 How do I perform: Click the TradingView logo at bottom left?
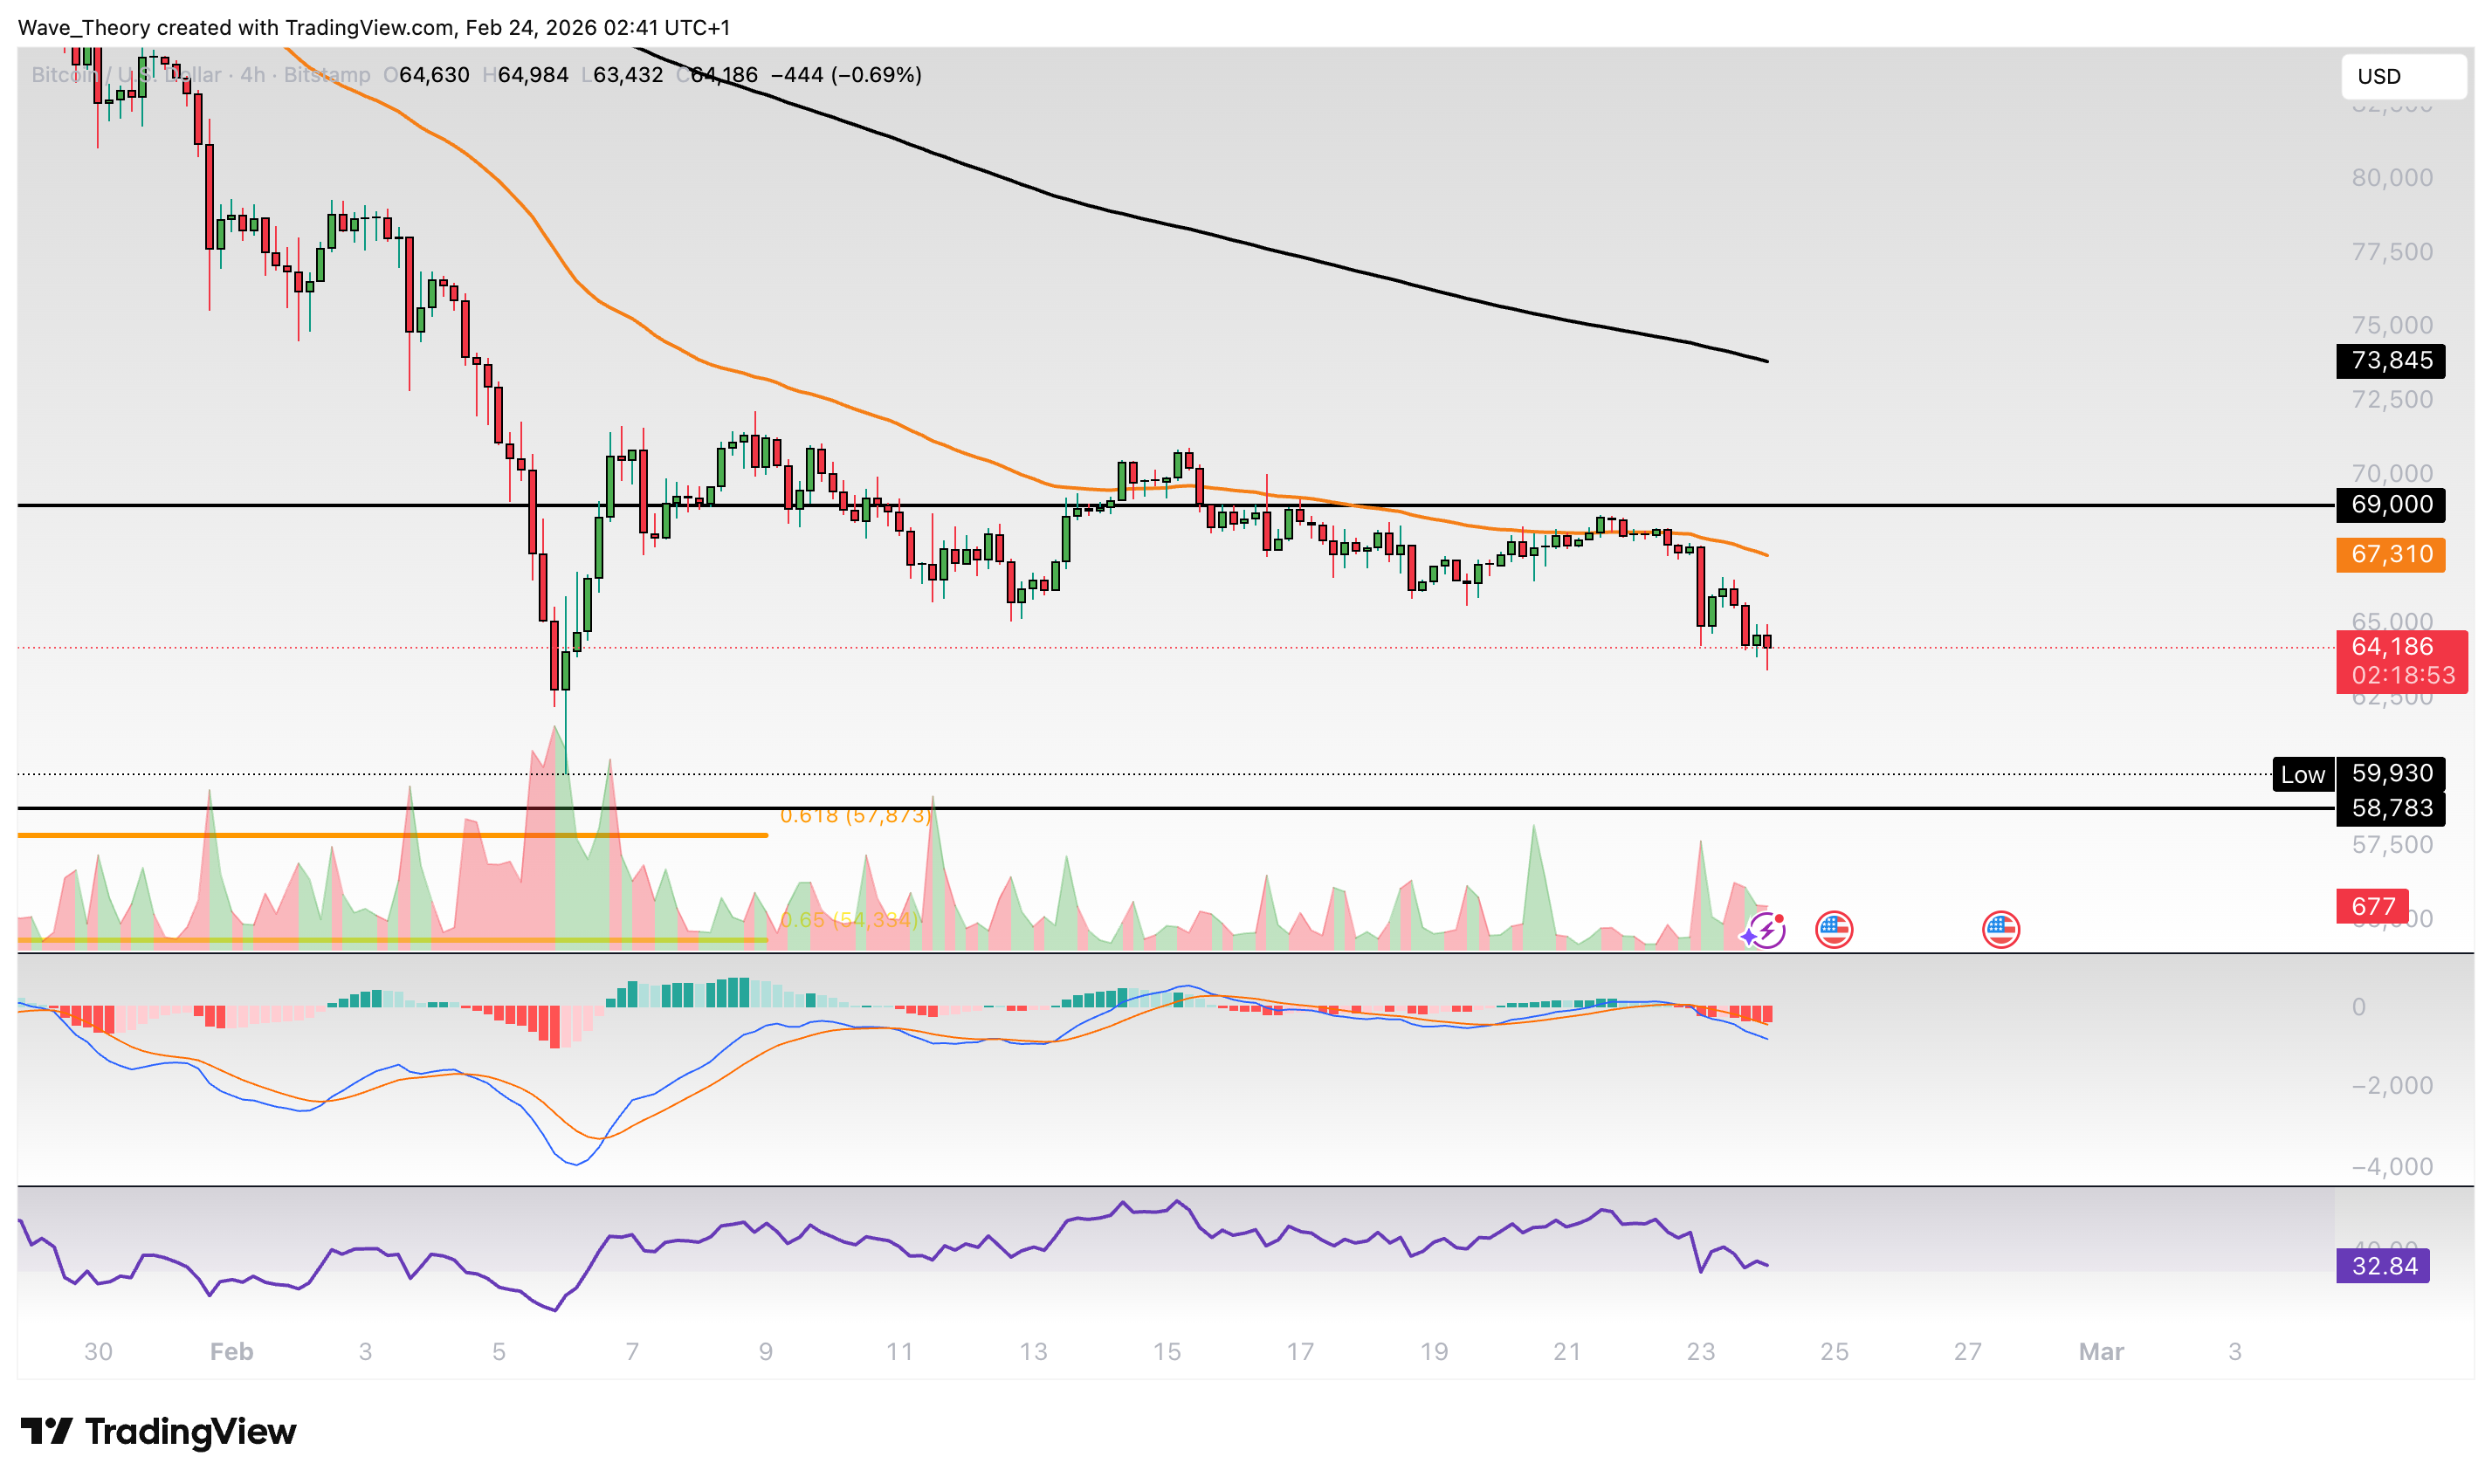(158, 1431)
